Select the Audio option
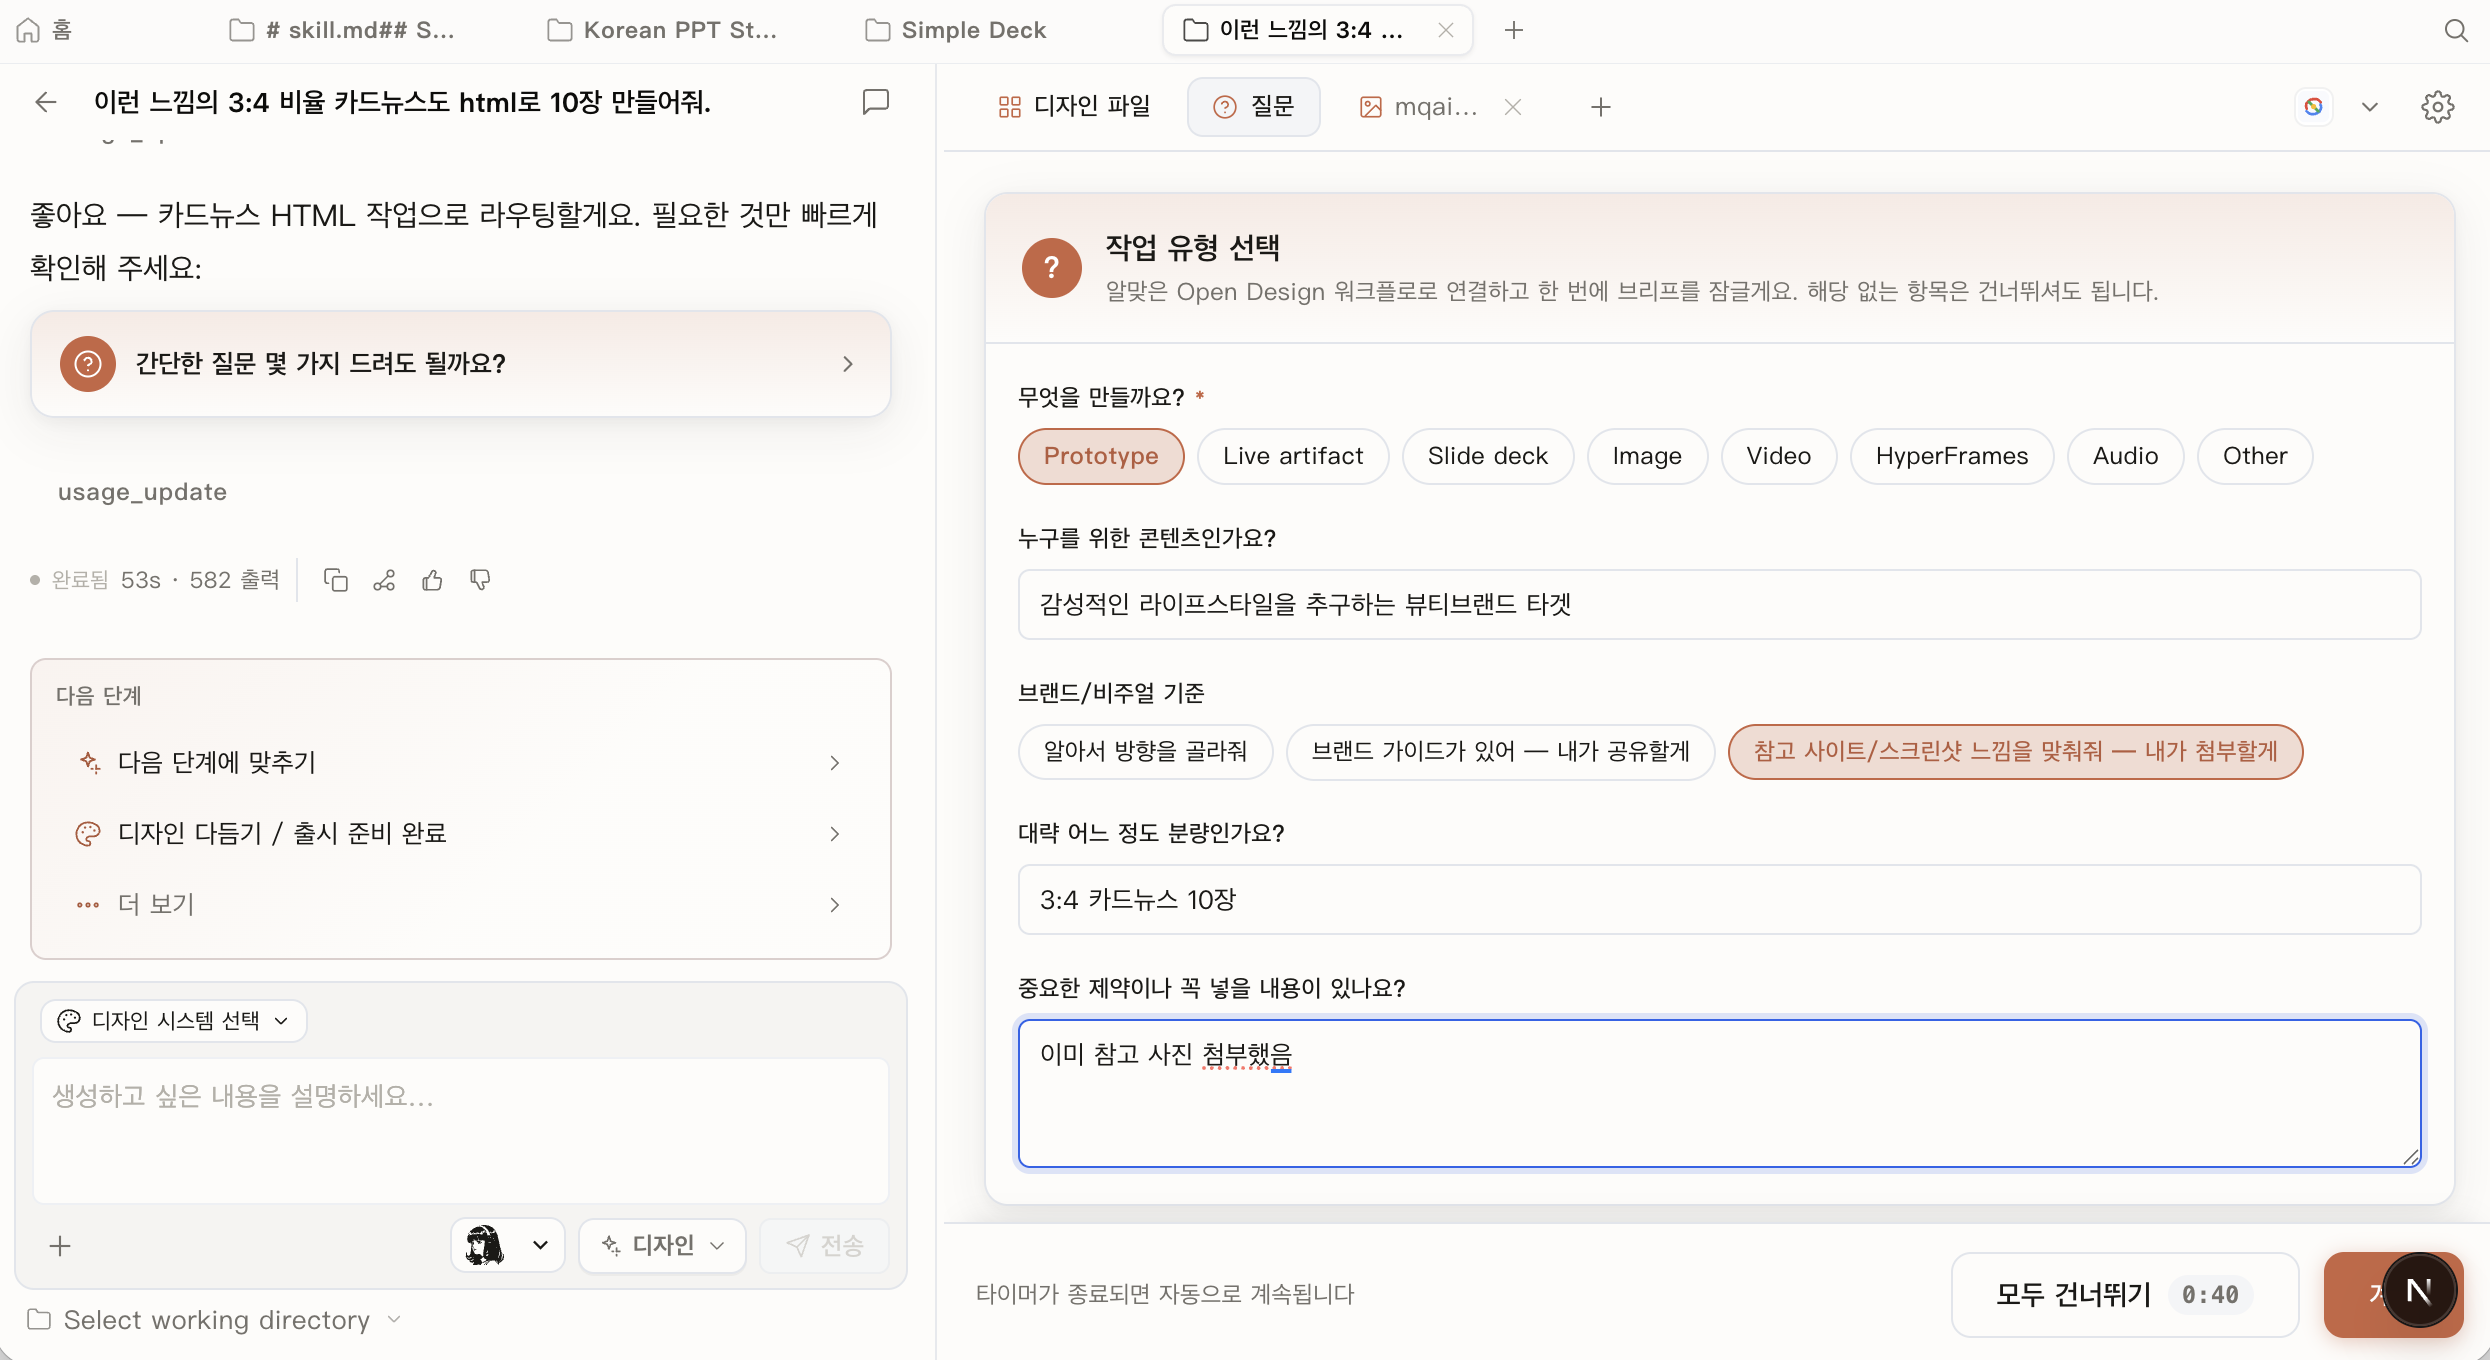 click(x=2125, y=456)
